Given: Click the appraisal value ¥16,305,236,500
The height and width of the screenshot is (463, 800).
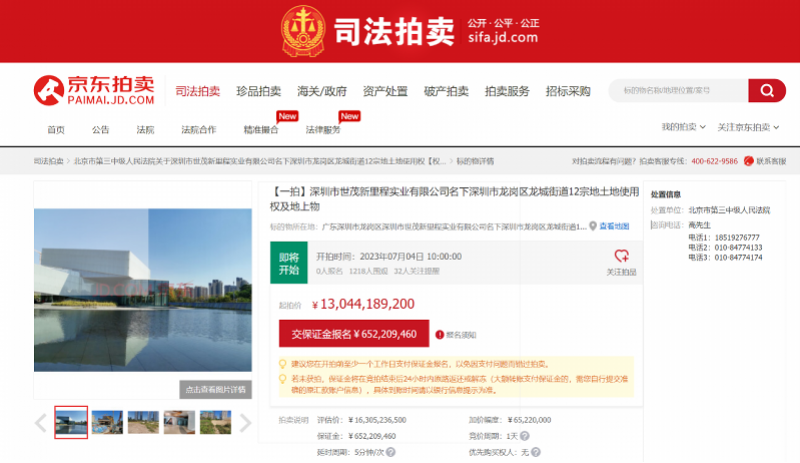Looking at the screenshot, I should tap(377, 420).
